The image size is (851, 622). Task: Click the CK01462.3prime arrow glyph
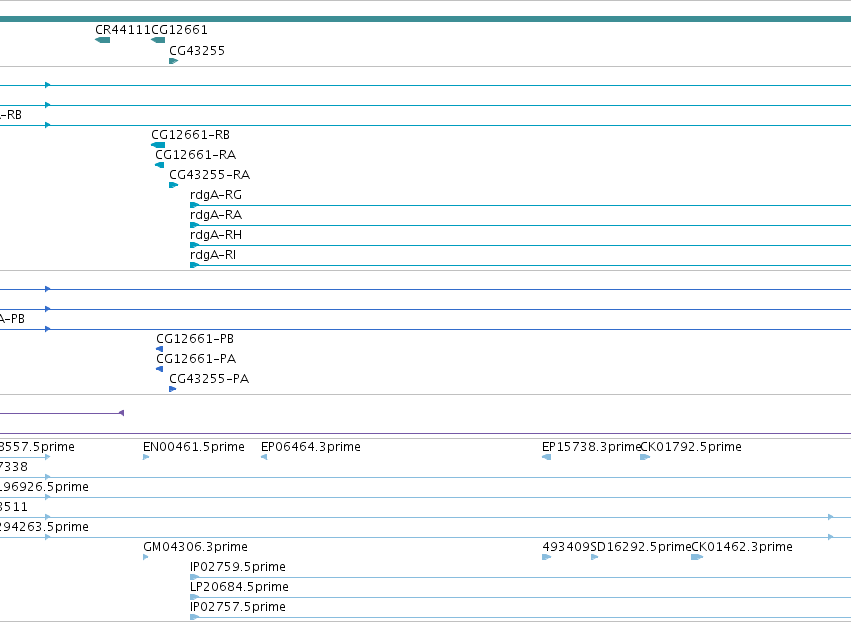pyautogui.click(x=697, y=557)
